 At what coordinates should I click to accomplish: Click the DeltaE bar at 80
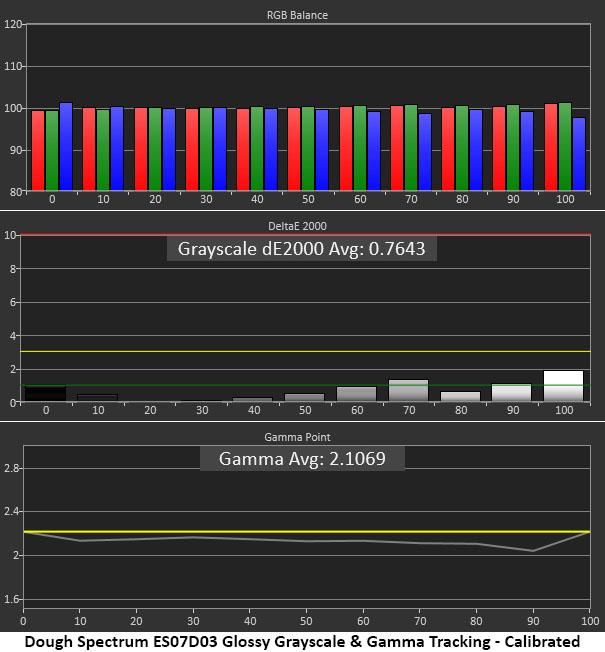(x=460, y=397)
